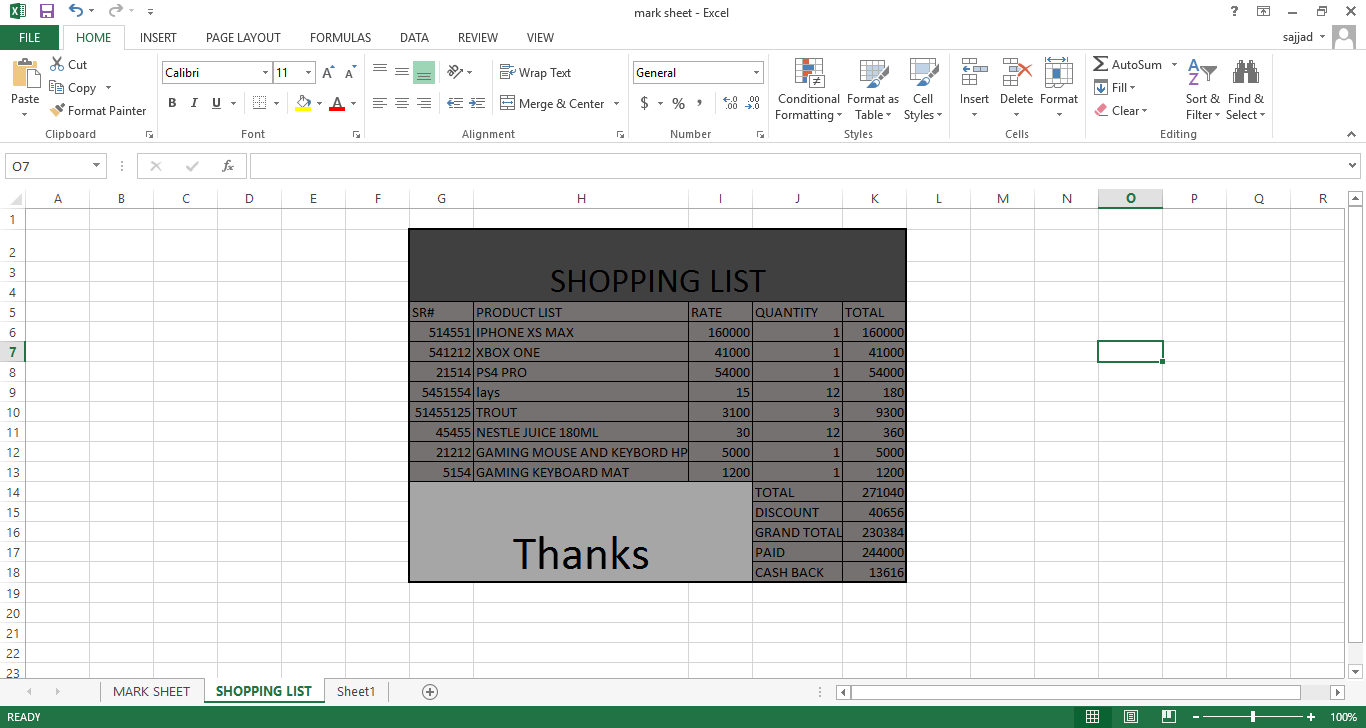Click the zoom slider handle
The width and height of the screenshot is (1366, 728).
pos(1253,717)
